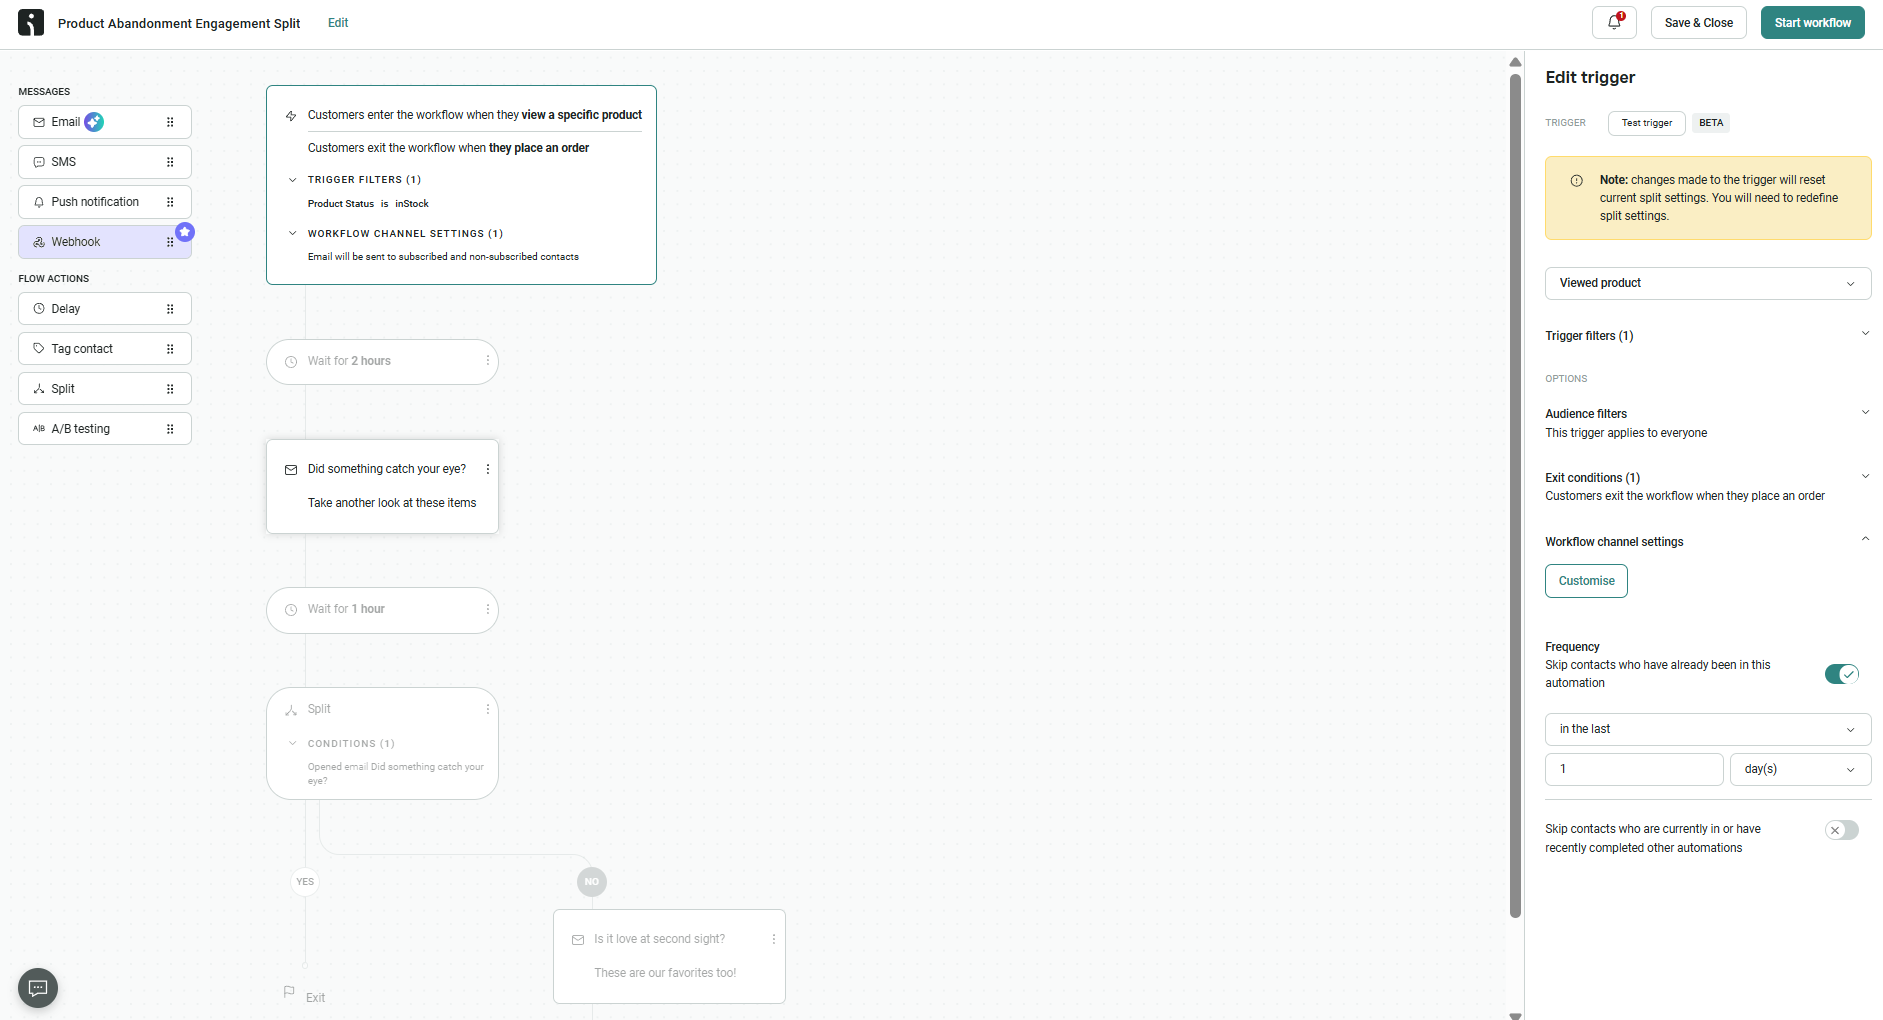Click the trigger lightning icon in the trigger card
The image size is (1883, 1020).
[x=291, y=116]
